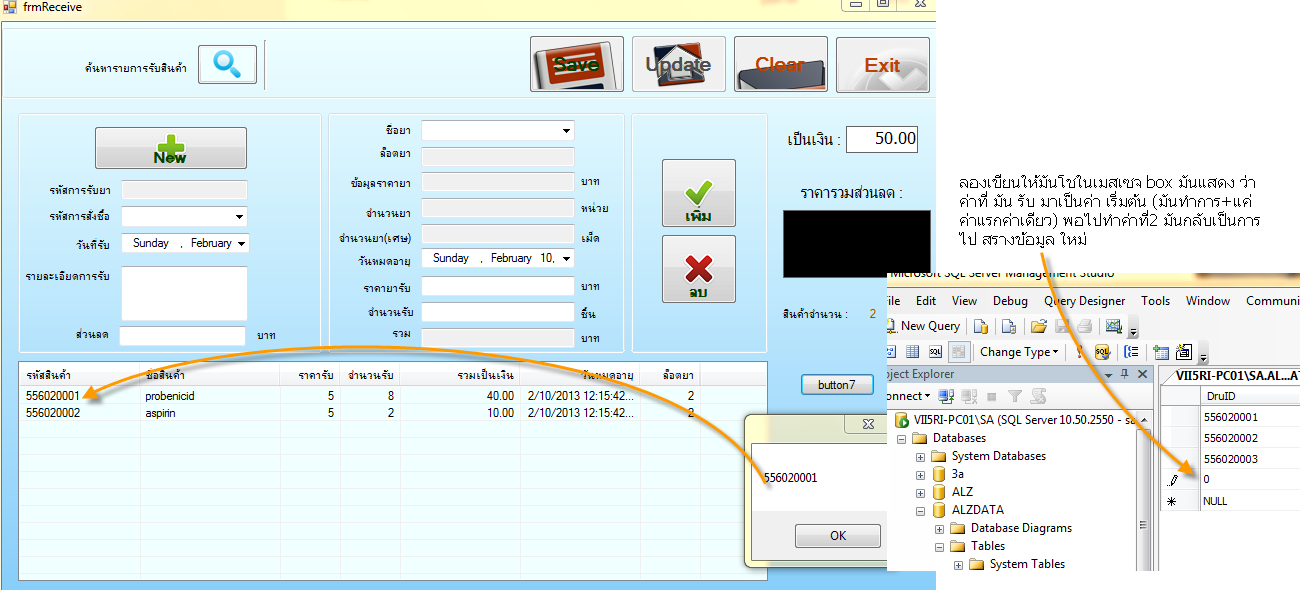Click the Save button
Image resolution: width=1300 pixels, height=590 pixels.
coord(577,64)
